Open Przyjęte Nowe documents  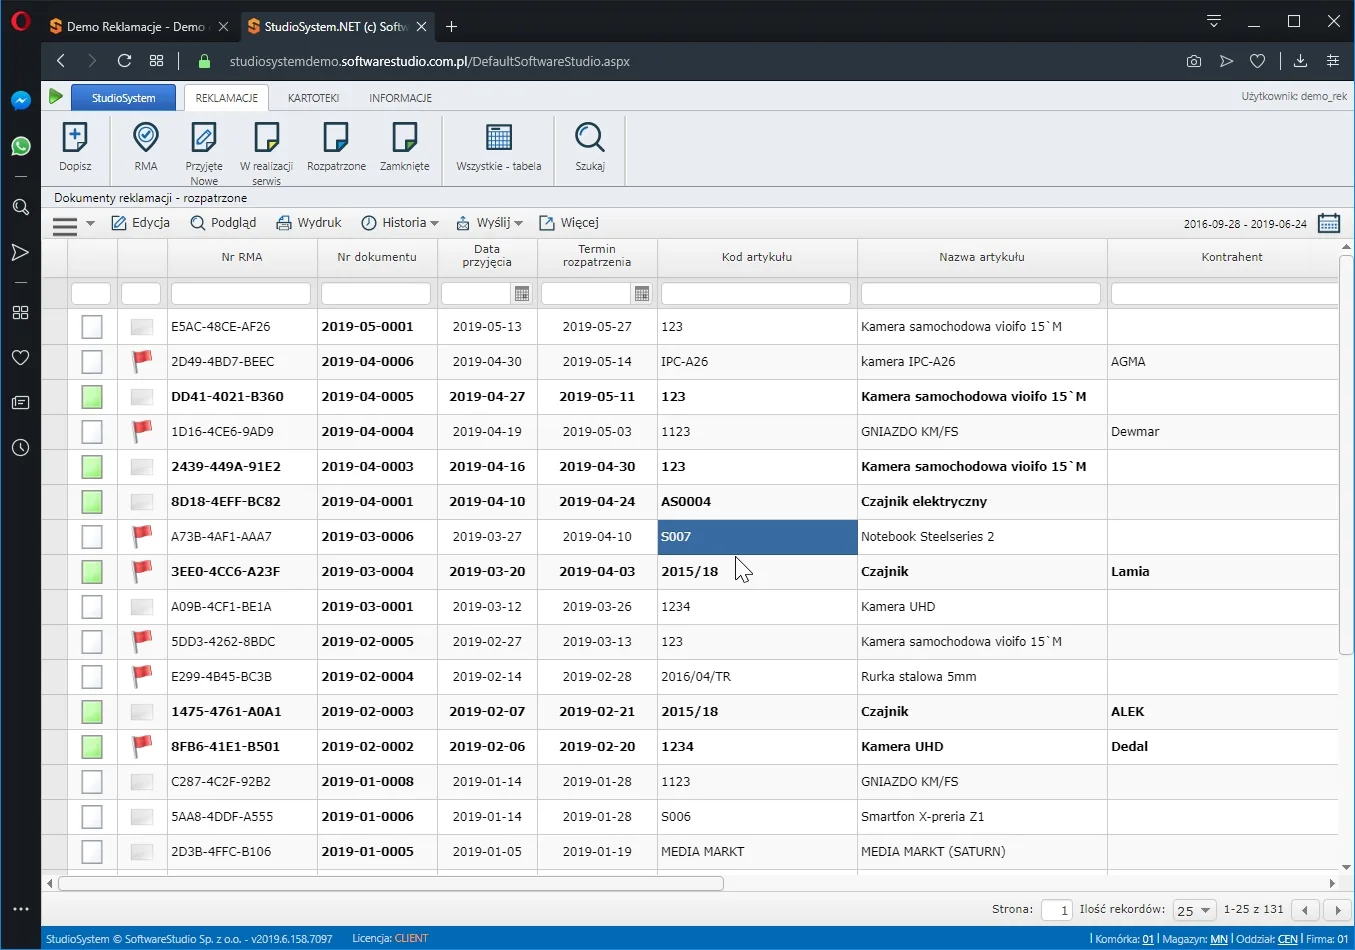tap(204, 137)
